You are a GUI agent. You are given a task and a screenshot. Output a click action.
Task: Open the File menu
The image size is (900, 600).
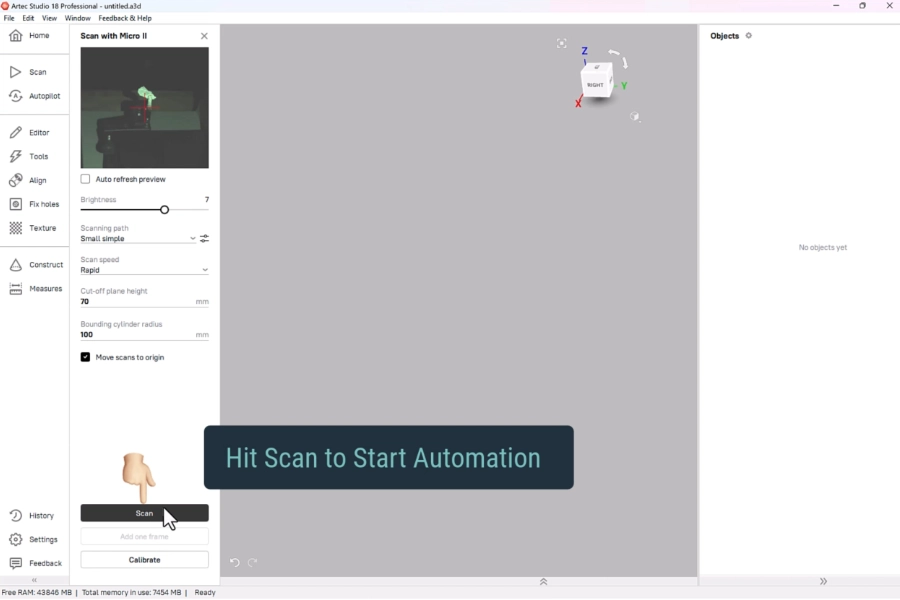coord(9,18)
